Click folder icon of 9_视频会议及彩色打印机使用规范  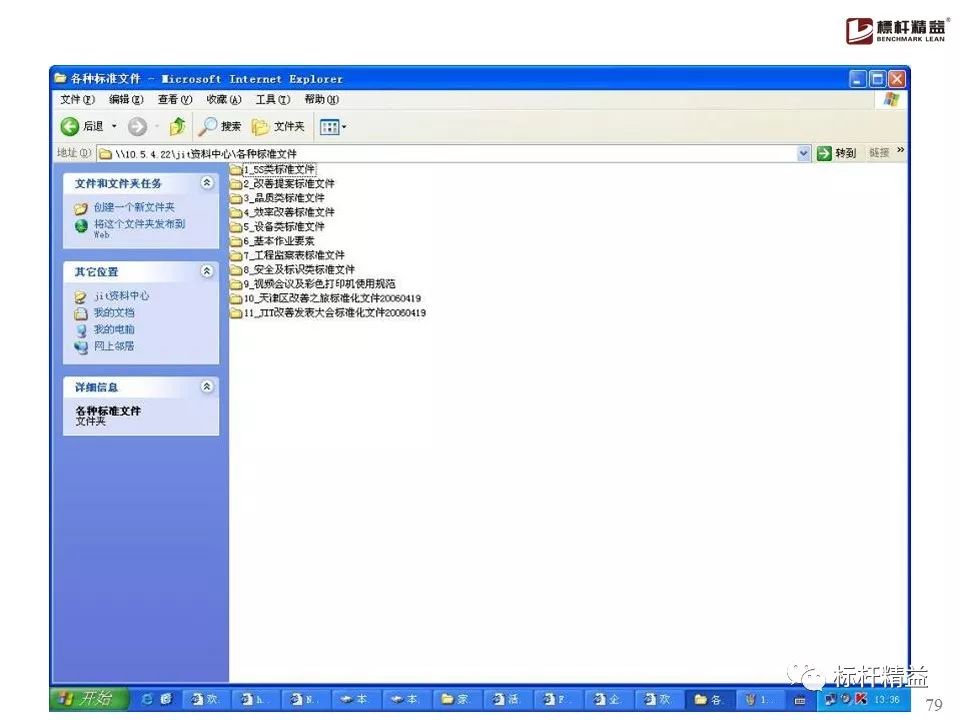coord(236,284)
